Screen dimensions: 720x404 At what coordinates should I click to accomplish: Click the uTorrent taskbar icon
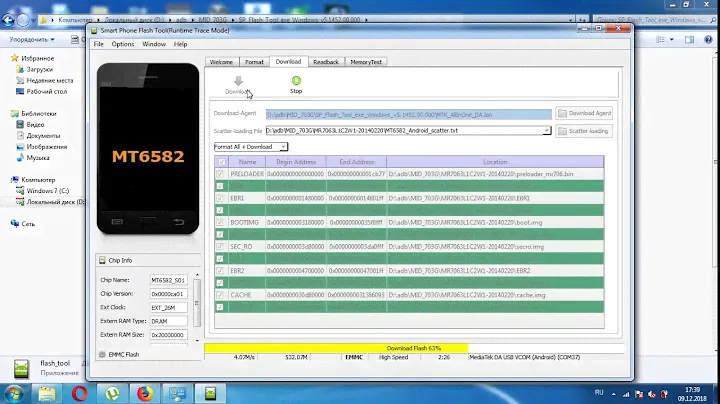111,393
